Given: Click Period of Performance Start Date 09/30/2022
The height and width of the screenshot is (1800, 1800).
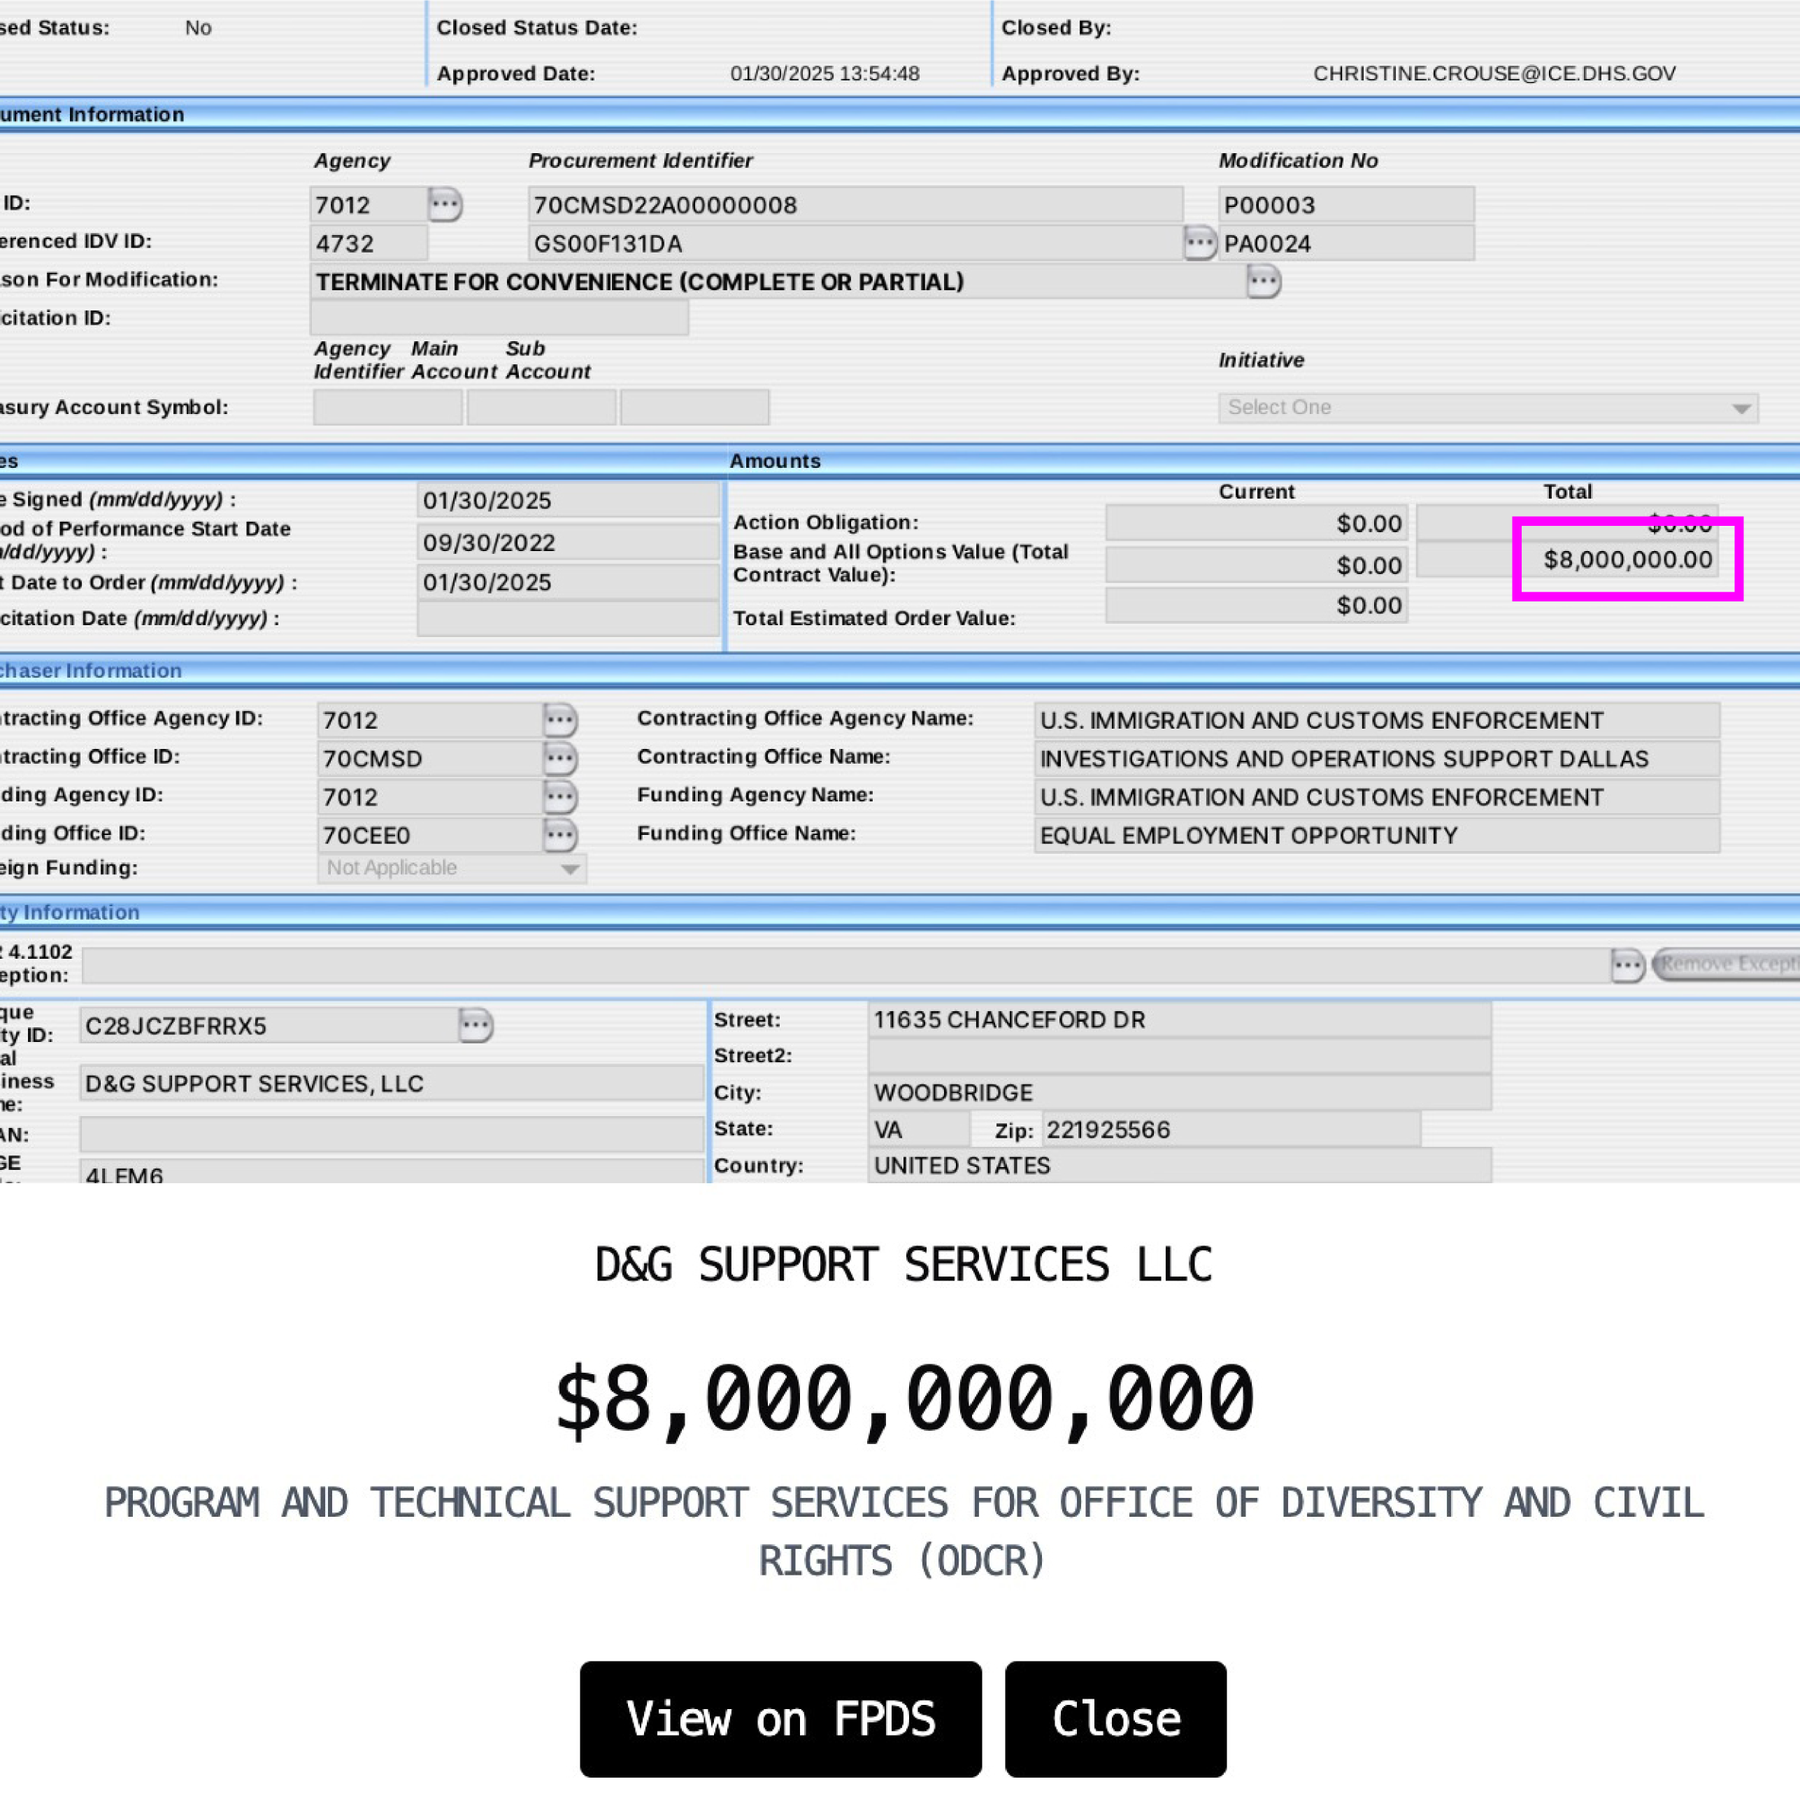Looking at the screenshot, I should [567, 542].
